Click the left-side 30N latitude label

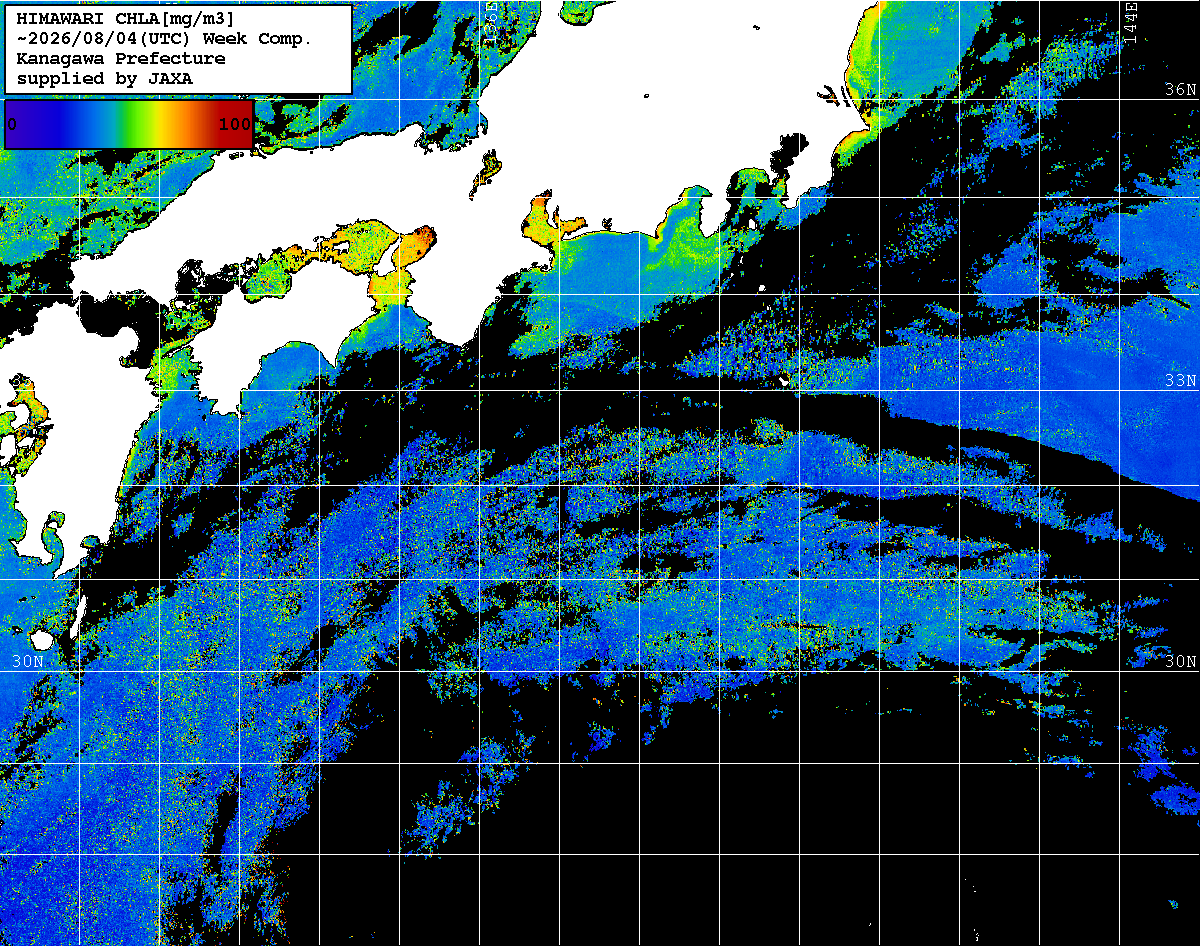(28, 661)
